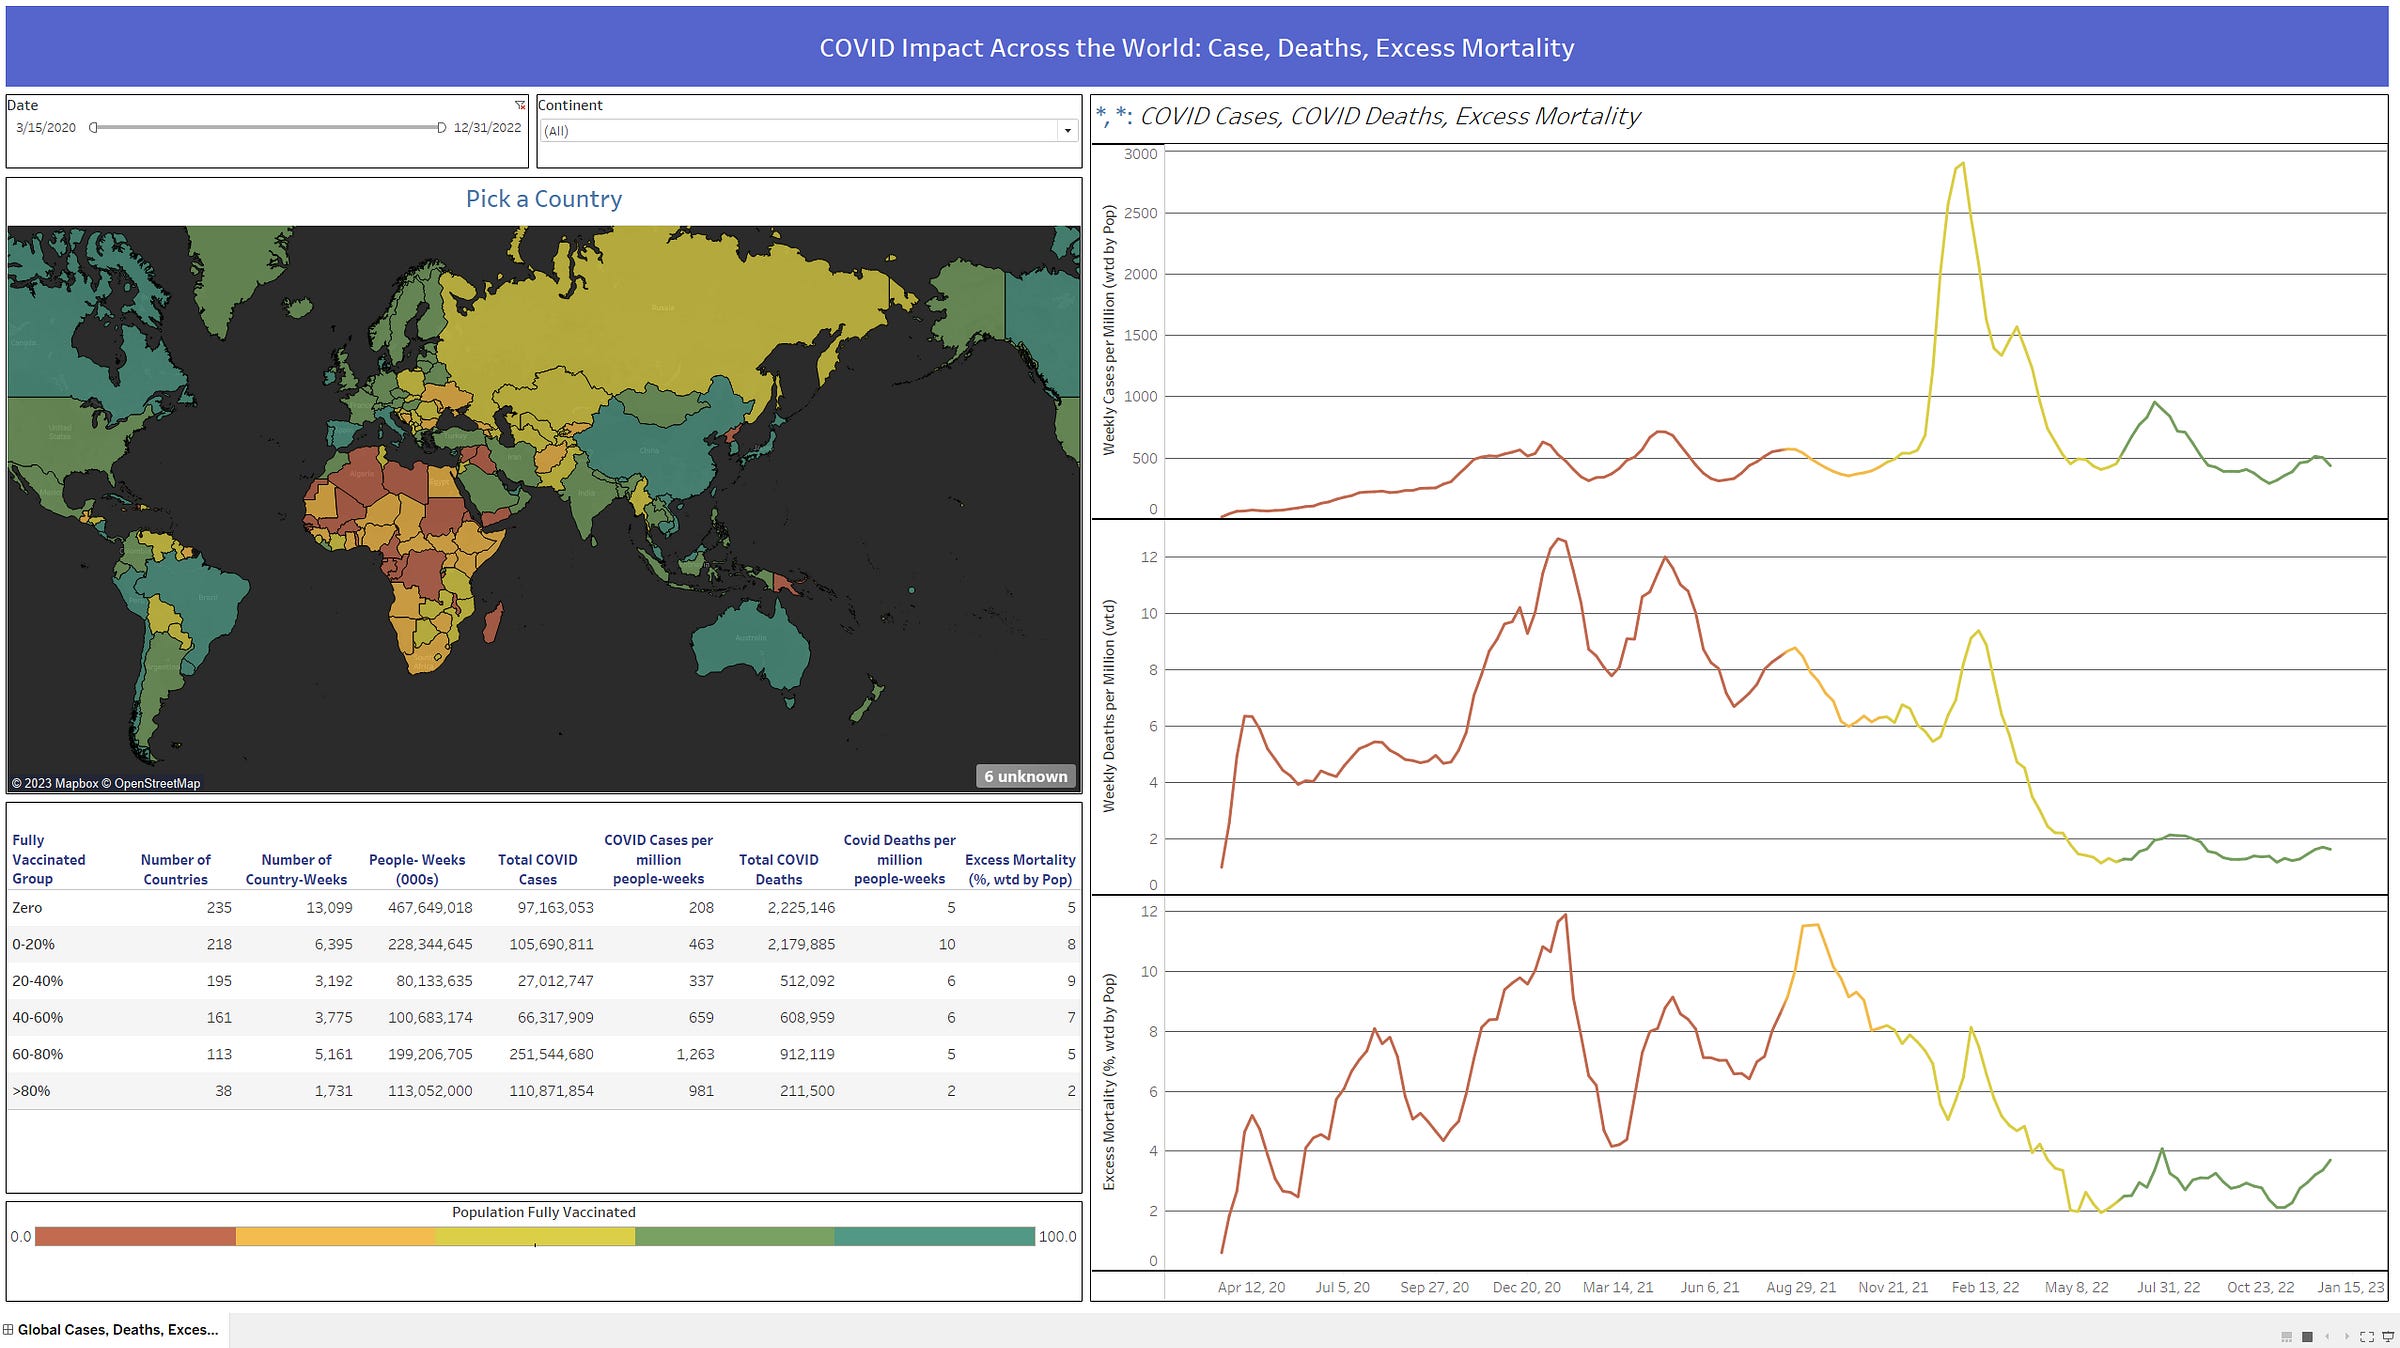This screenshot has height=1348, width=2400.
Task: Select the red-orange color legend segment
Action: [x=135, y=1237]
